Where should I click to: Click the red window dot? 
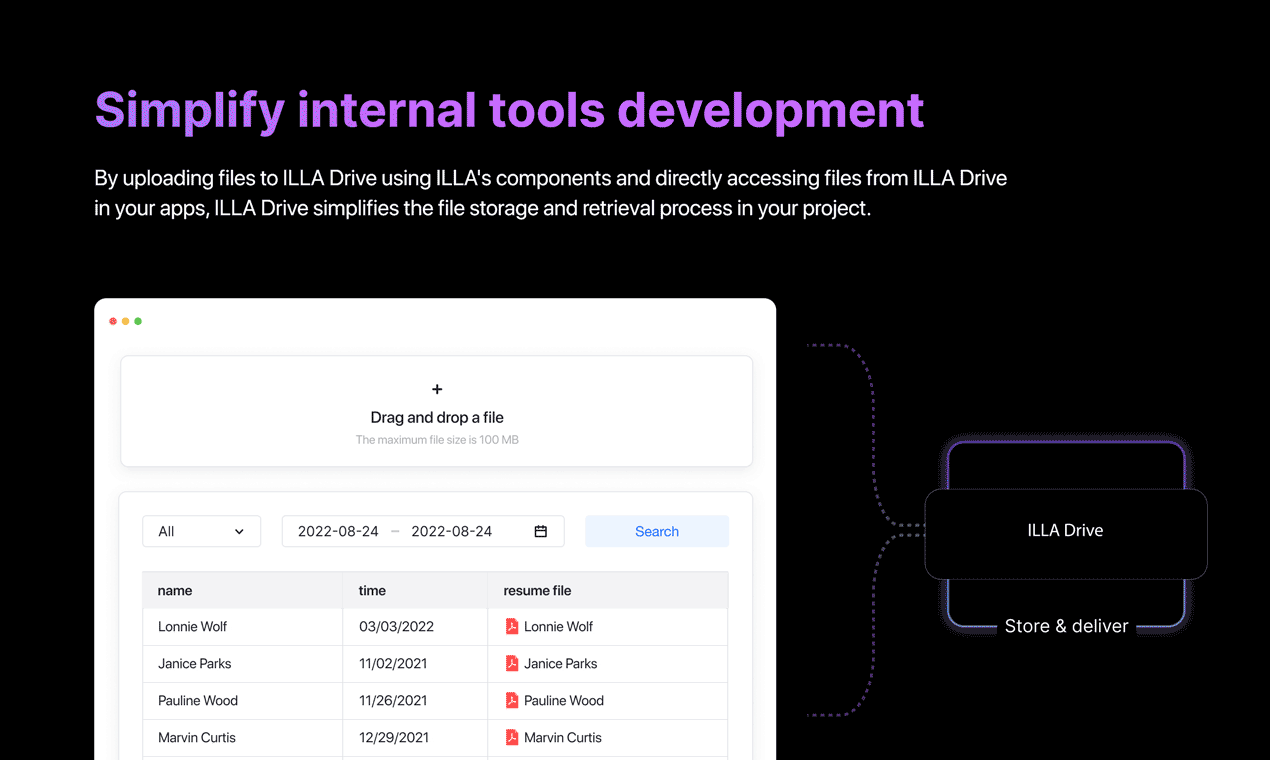tap(113, 321)
